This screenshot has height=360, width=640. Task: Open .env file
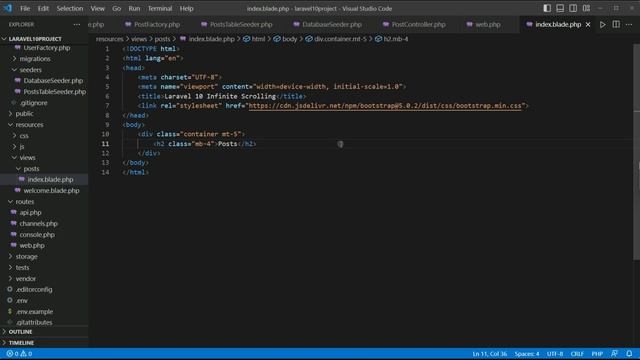pos(22,300)
